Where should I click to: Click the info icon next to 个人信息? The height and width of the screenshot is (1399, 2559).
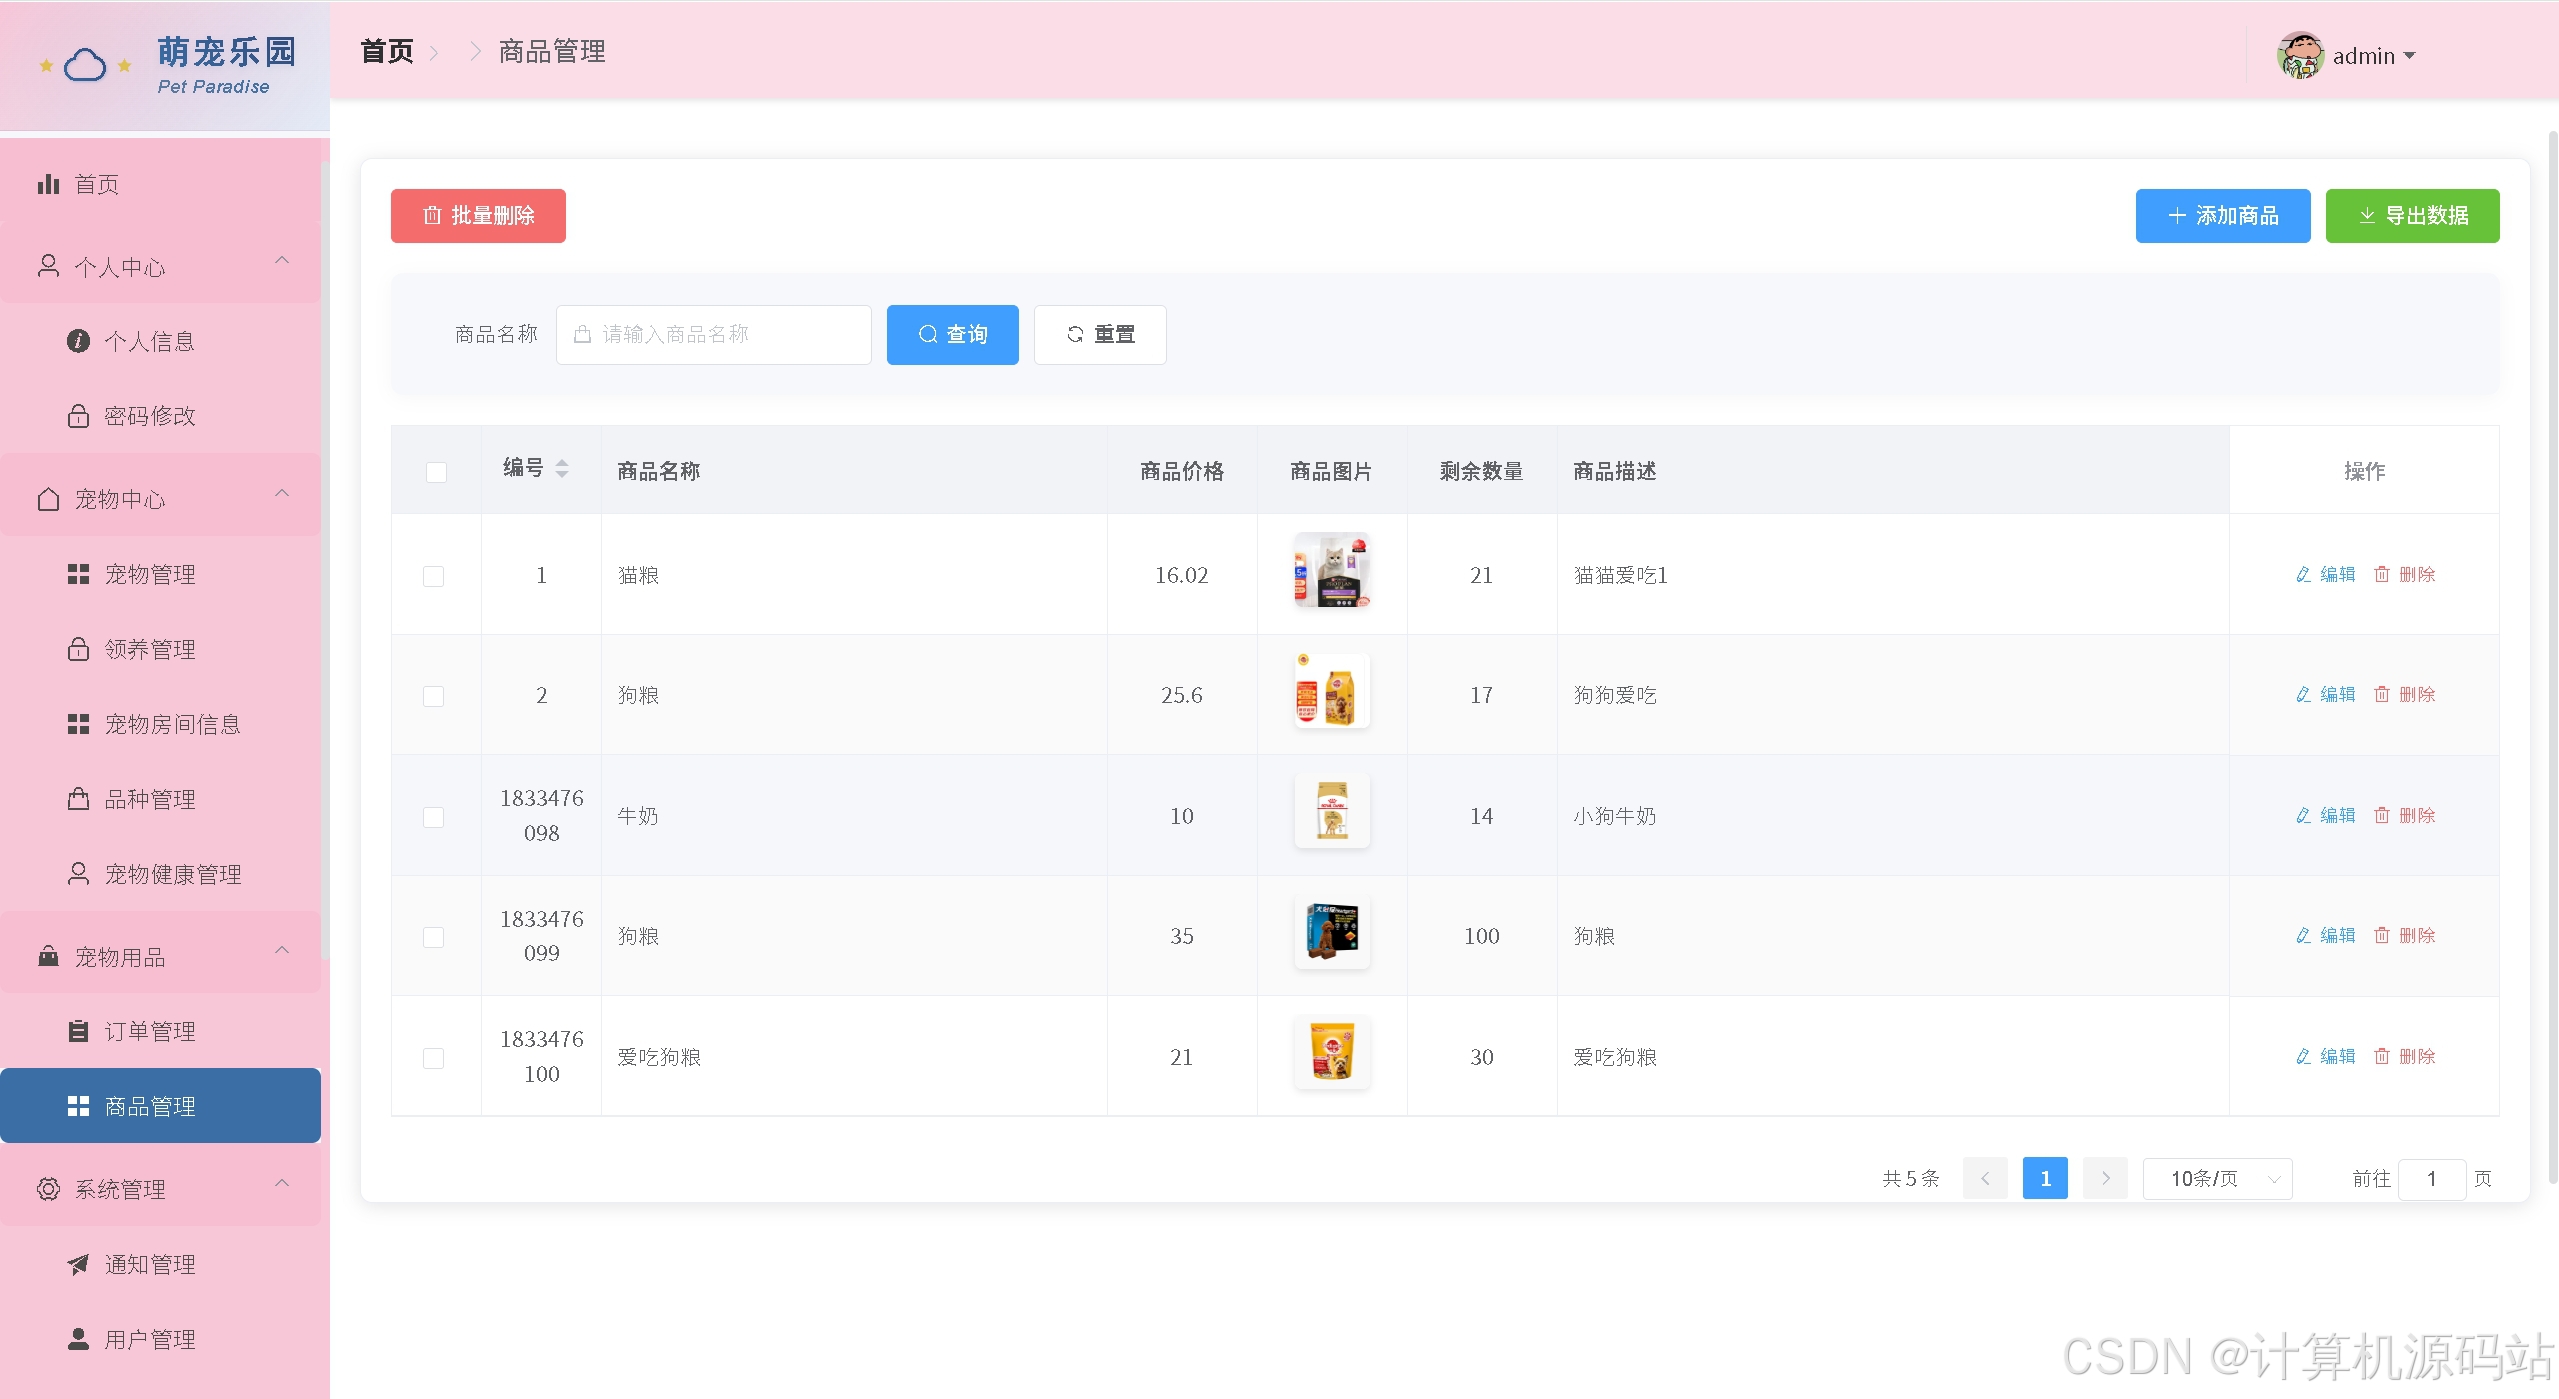click(x=78, y=341)
